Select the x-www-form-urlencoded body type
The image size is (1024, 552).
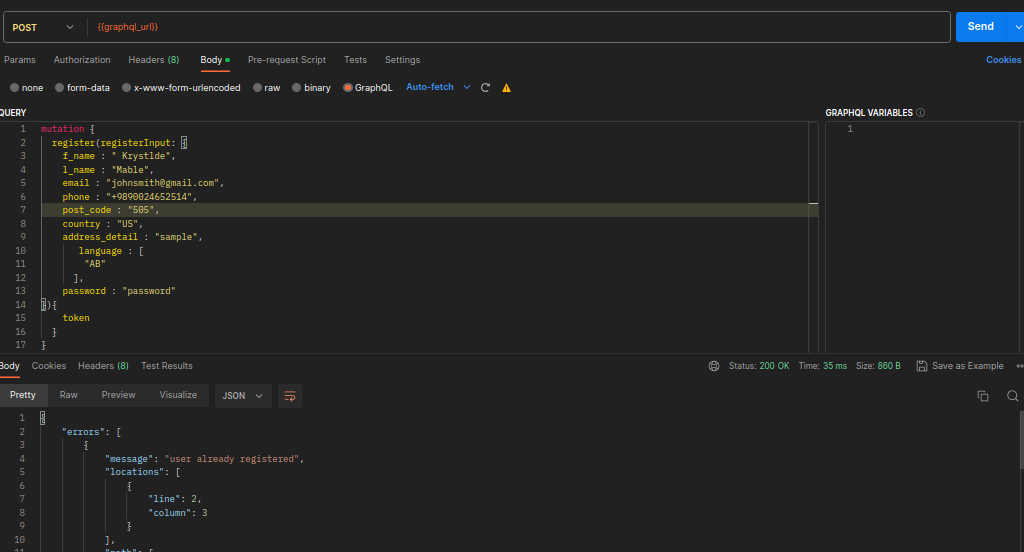pos(181,88)
